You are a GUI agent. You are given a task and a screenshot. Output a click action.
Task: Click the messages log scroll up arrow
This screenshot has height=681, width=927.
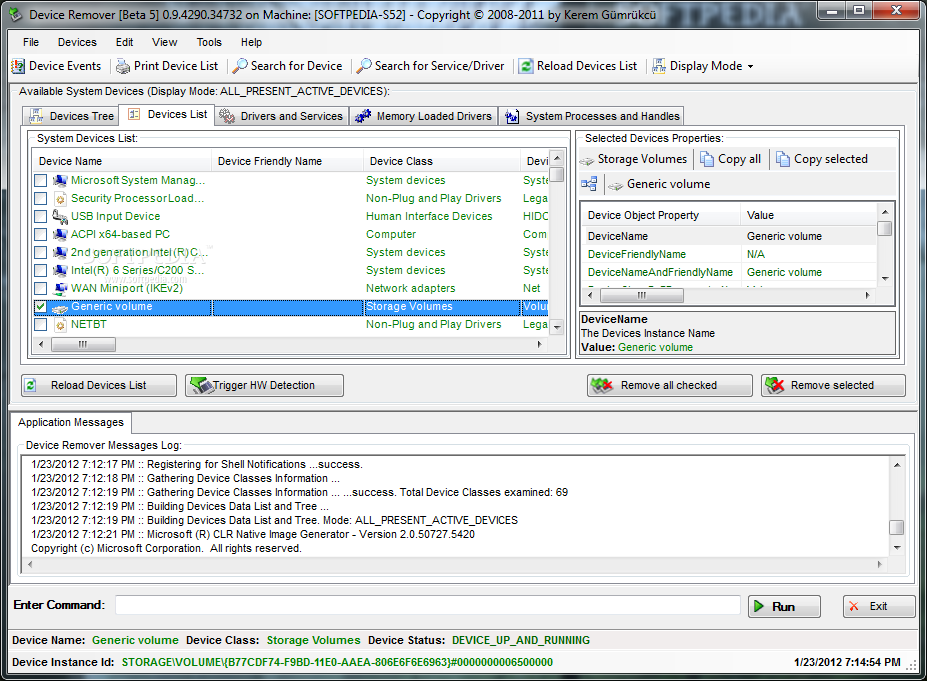[897, 465]
